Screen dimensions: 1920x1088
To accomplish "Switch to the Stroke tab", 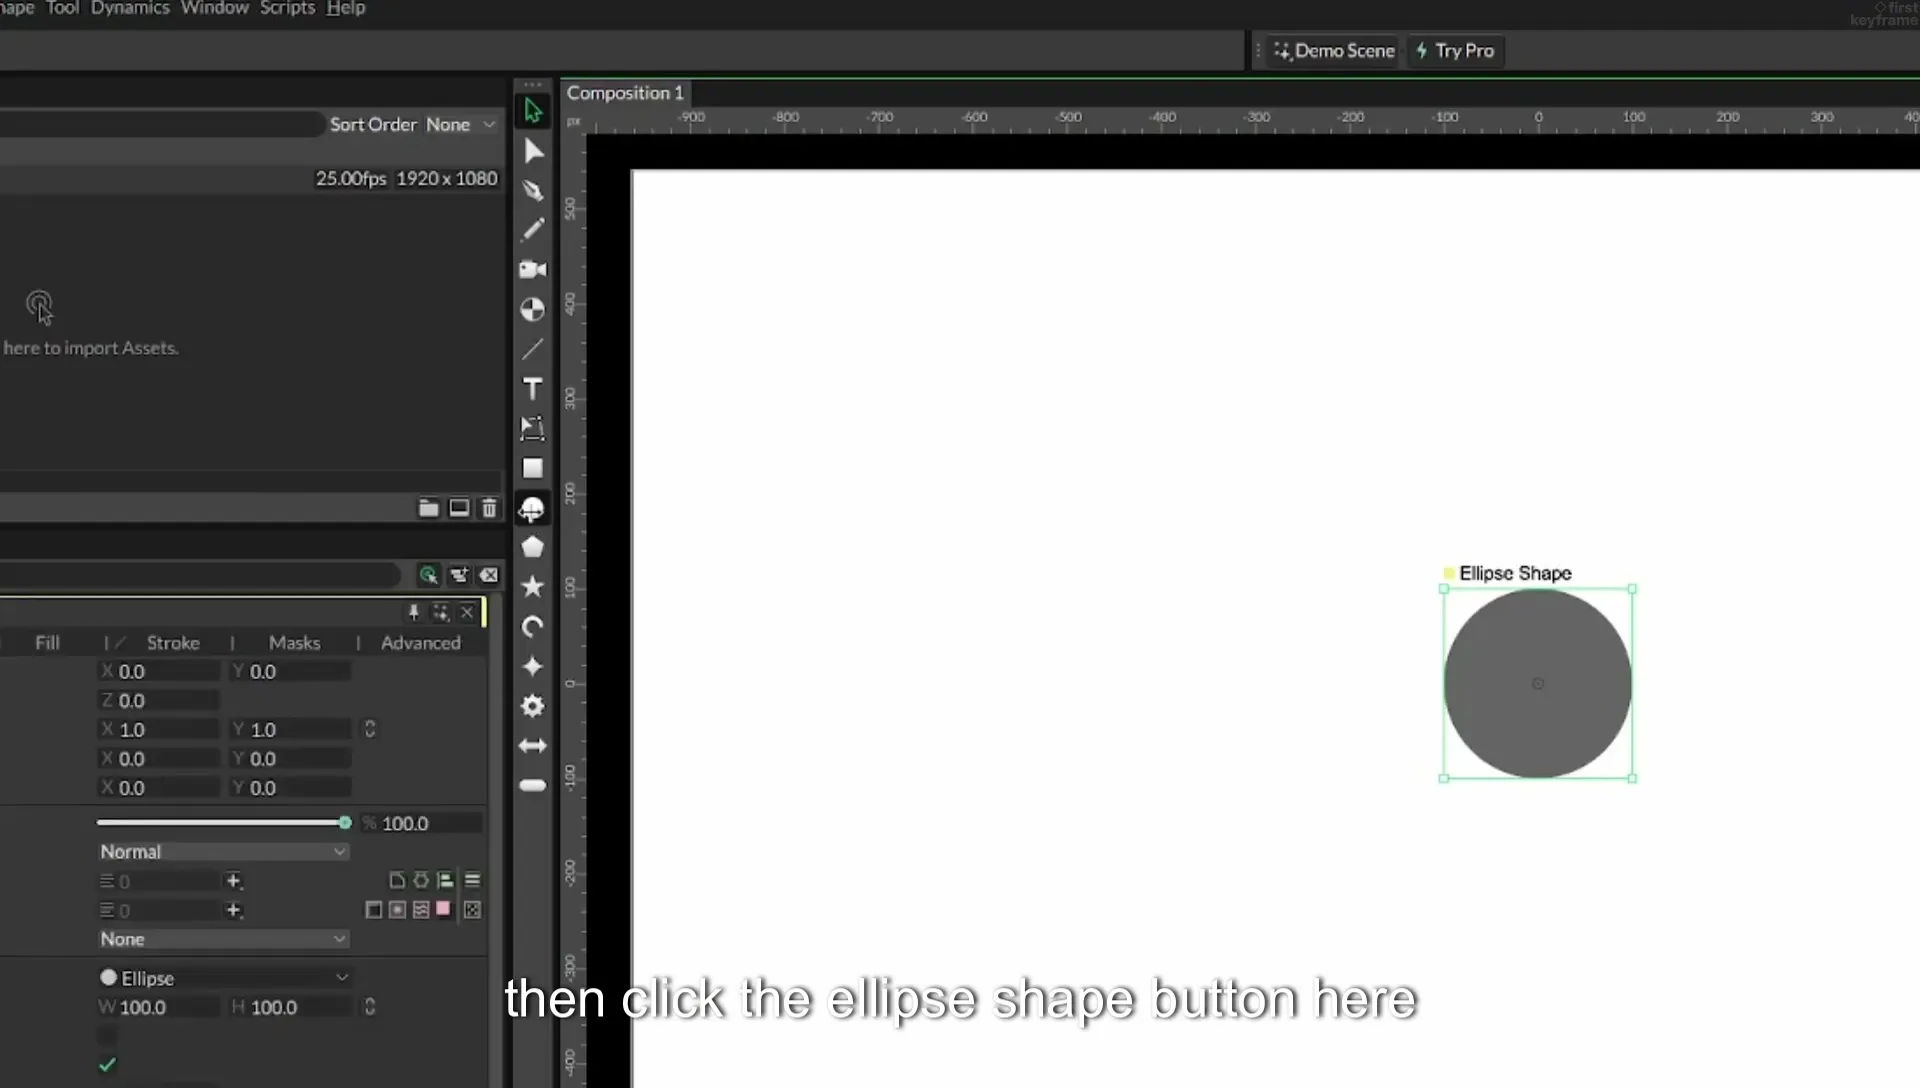I will coord(173,643).
